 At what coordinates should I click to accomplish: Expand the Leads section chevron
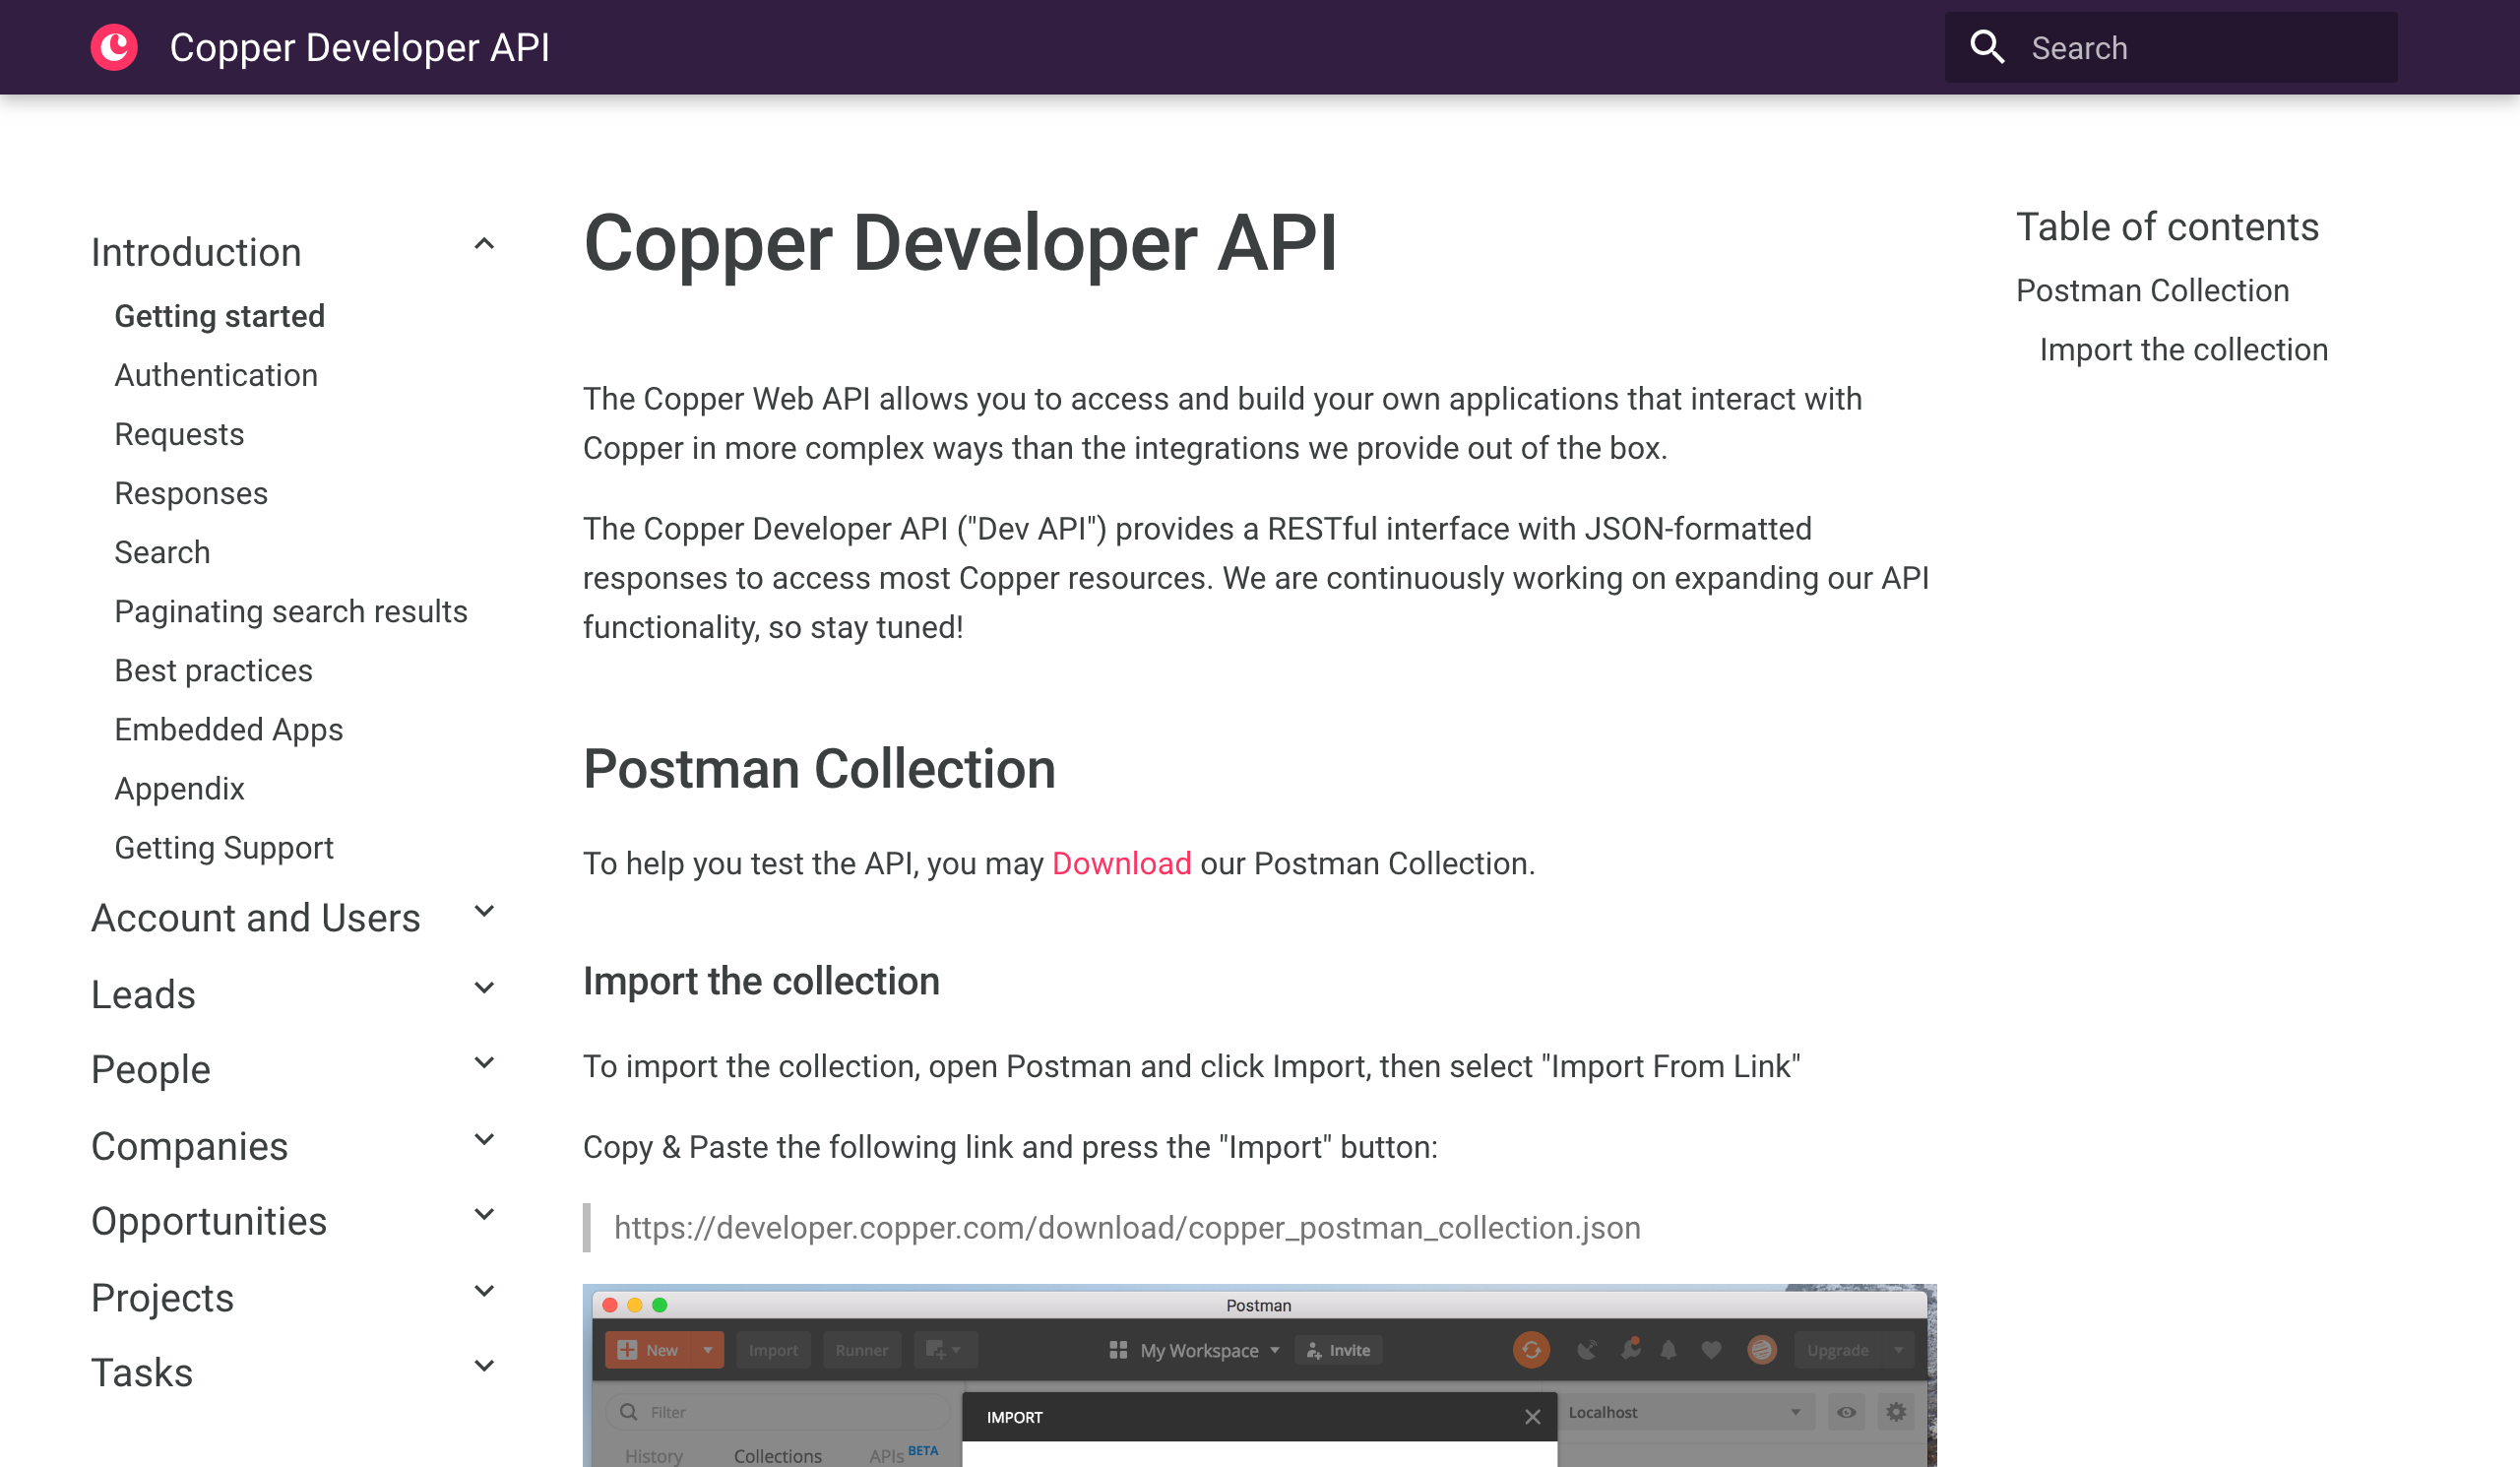coord(484,987)
